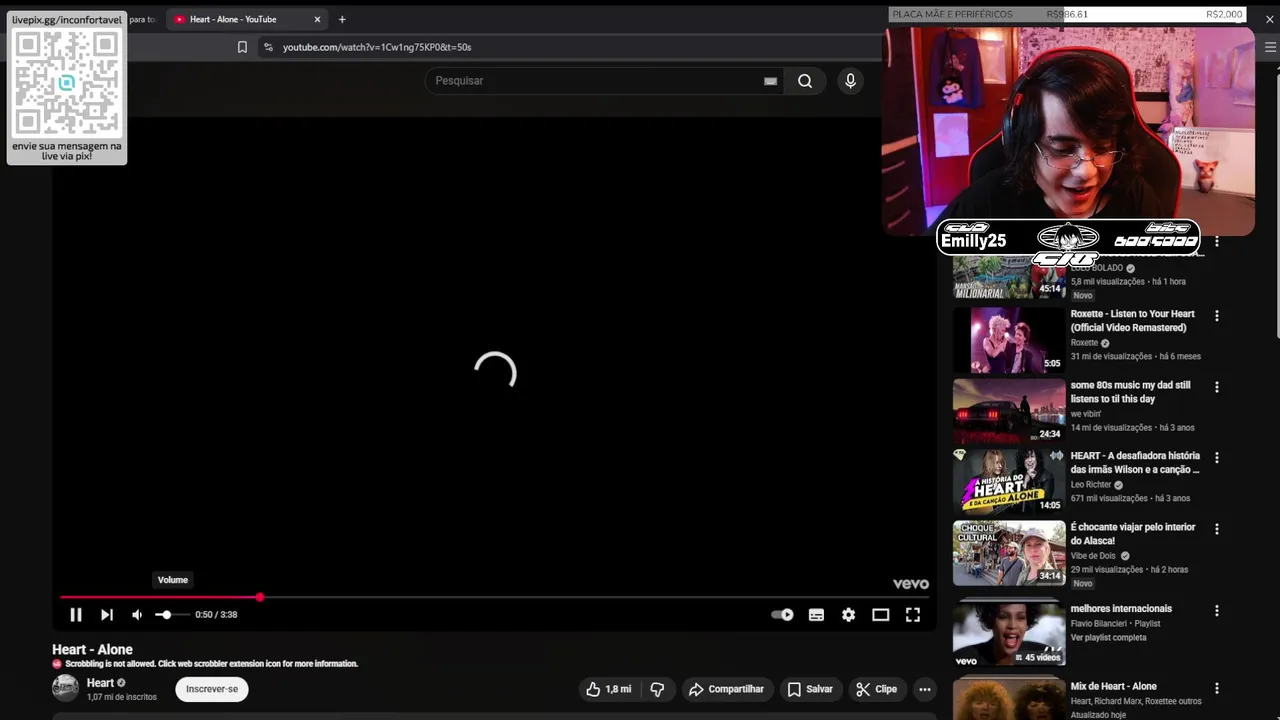Open on-screen keyboard icon in search box
Image resolution: width=1280 pixels, height=720 pixels.
[770, 81]
